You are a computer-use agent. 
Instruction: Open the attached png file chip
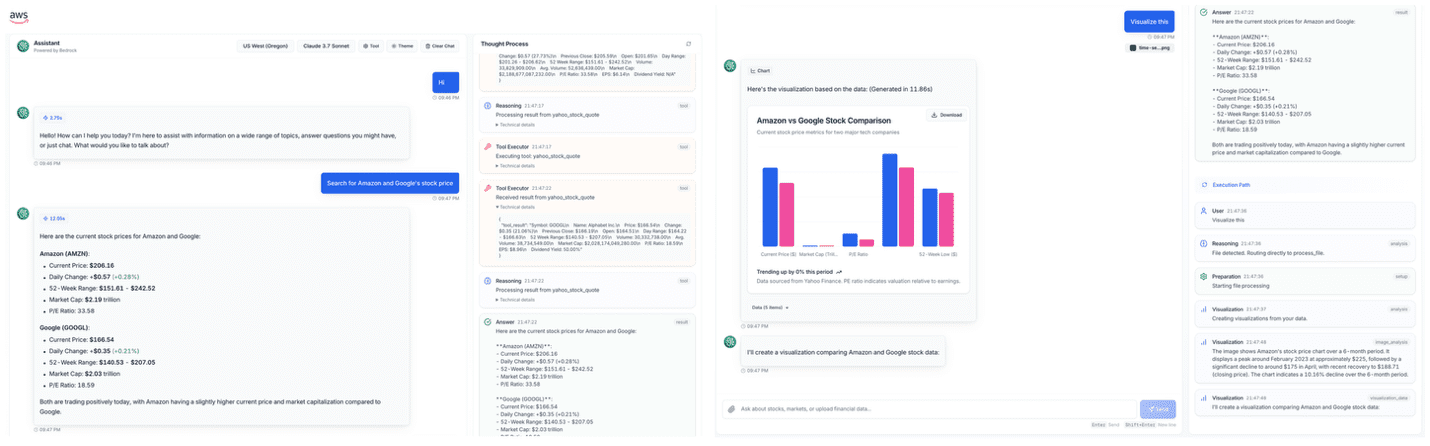[x=1150, y=47]
